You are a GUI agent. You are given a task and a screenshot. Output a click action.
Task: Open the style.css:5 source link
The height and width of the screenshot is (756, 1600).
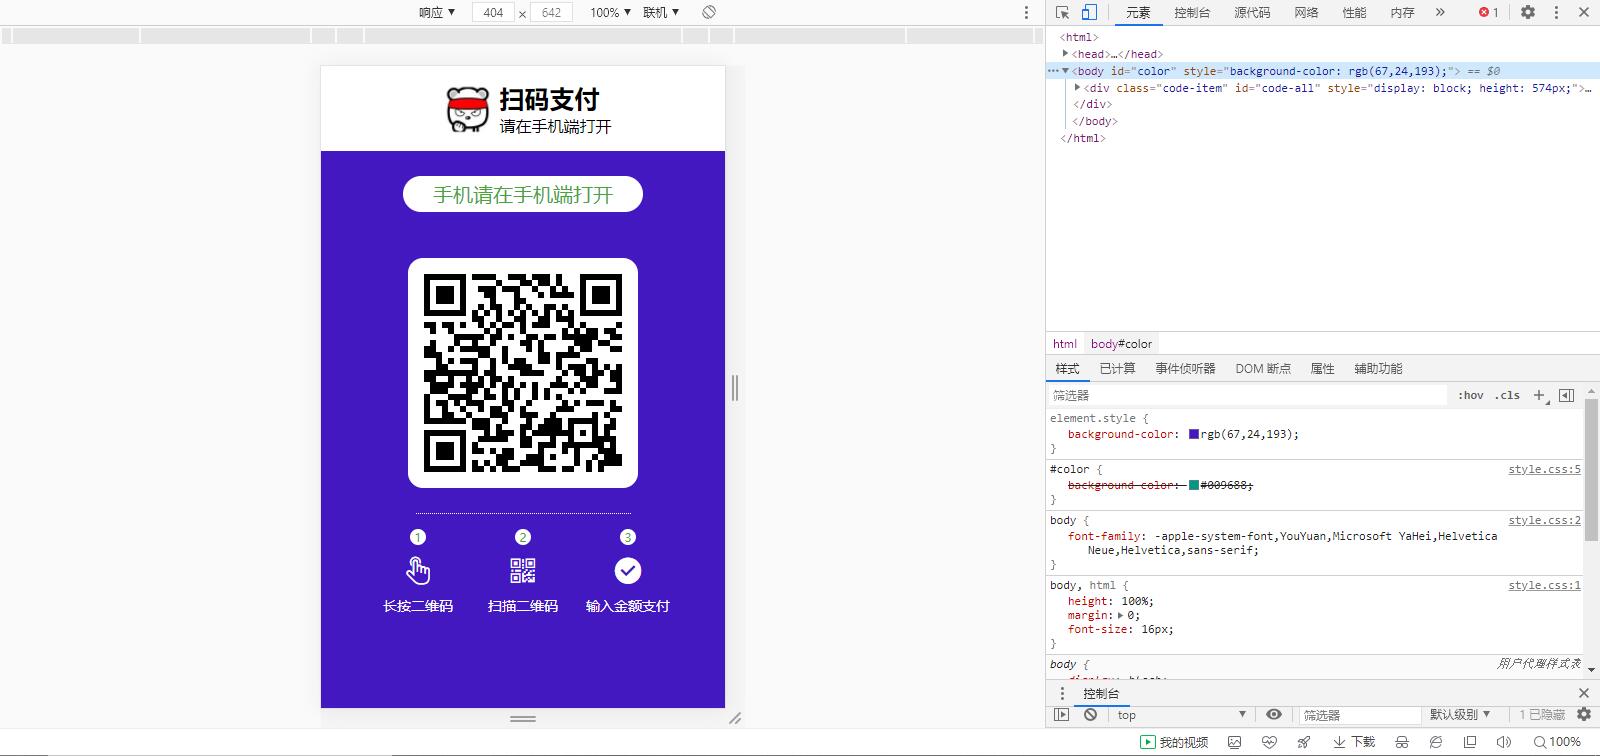click(x=1544, y=469)
